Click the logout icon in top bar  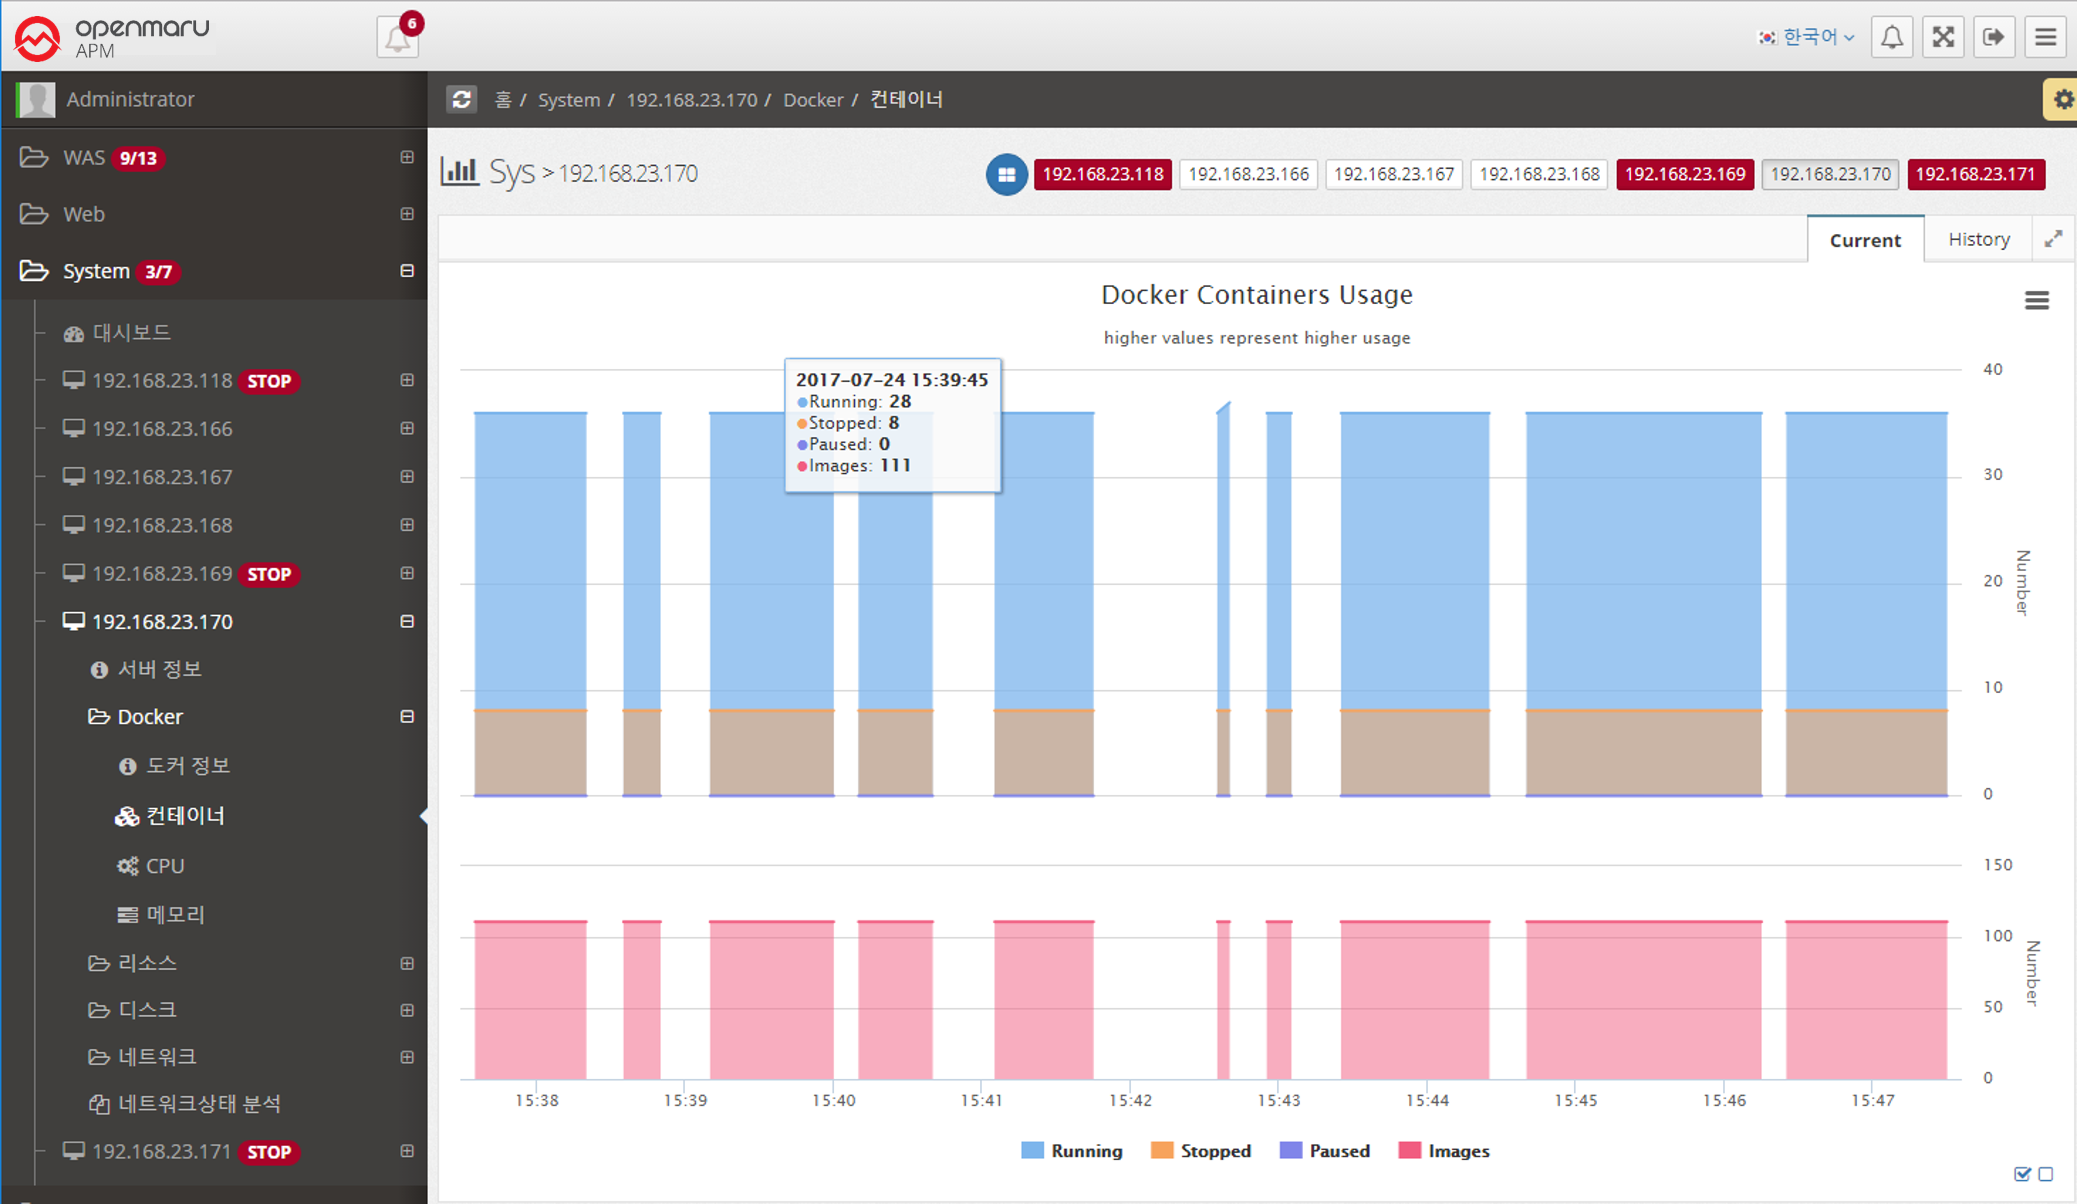(x=1994, y=37)
